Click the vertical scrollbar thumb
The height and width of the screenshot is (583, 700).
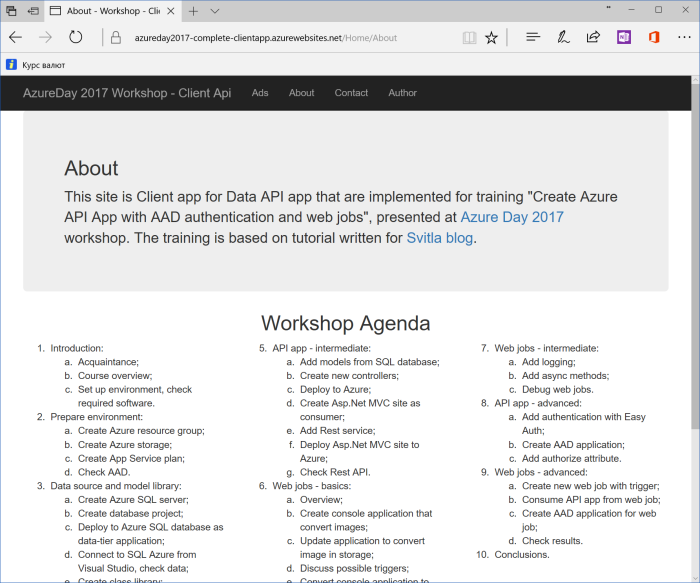(x=695, y=257)
